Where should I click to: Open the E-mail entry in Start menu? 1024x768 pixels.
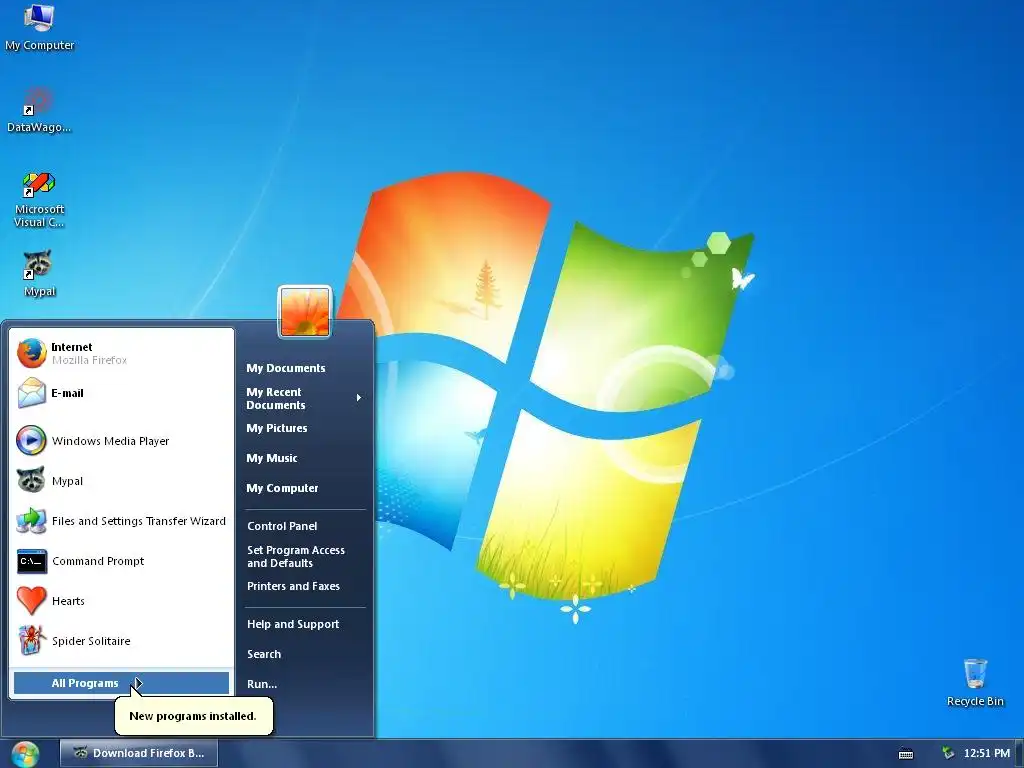121,393
